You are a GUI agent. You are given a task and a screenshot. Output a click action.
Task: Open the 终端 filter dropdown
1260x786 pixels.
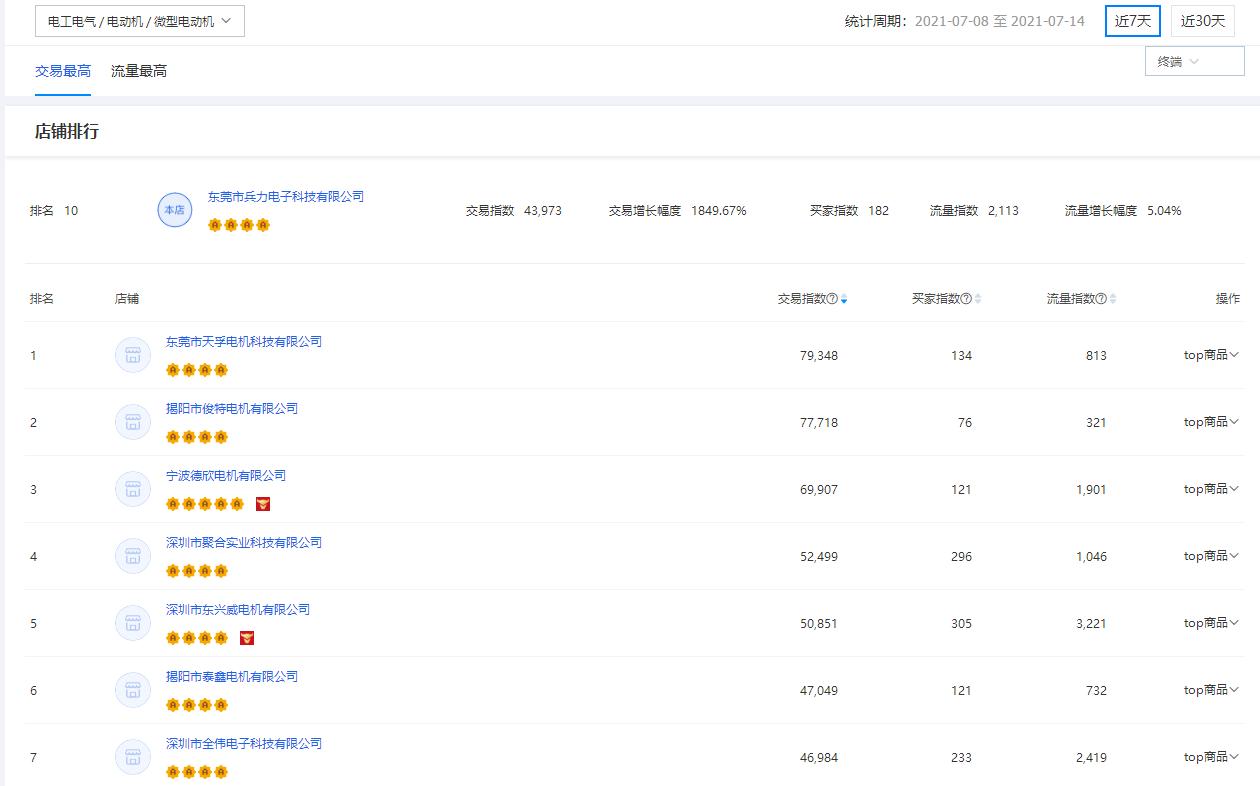click(x=1194, y=61)
